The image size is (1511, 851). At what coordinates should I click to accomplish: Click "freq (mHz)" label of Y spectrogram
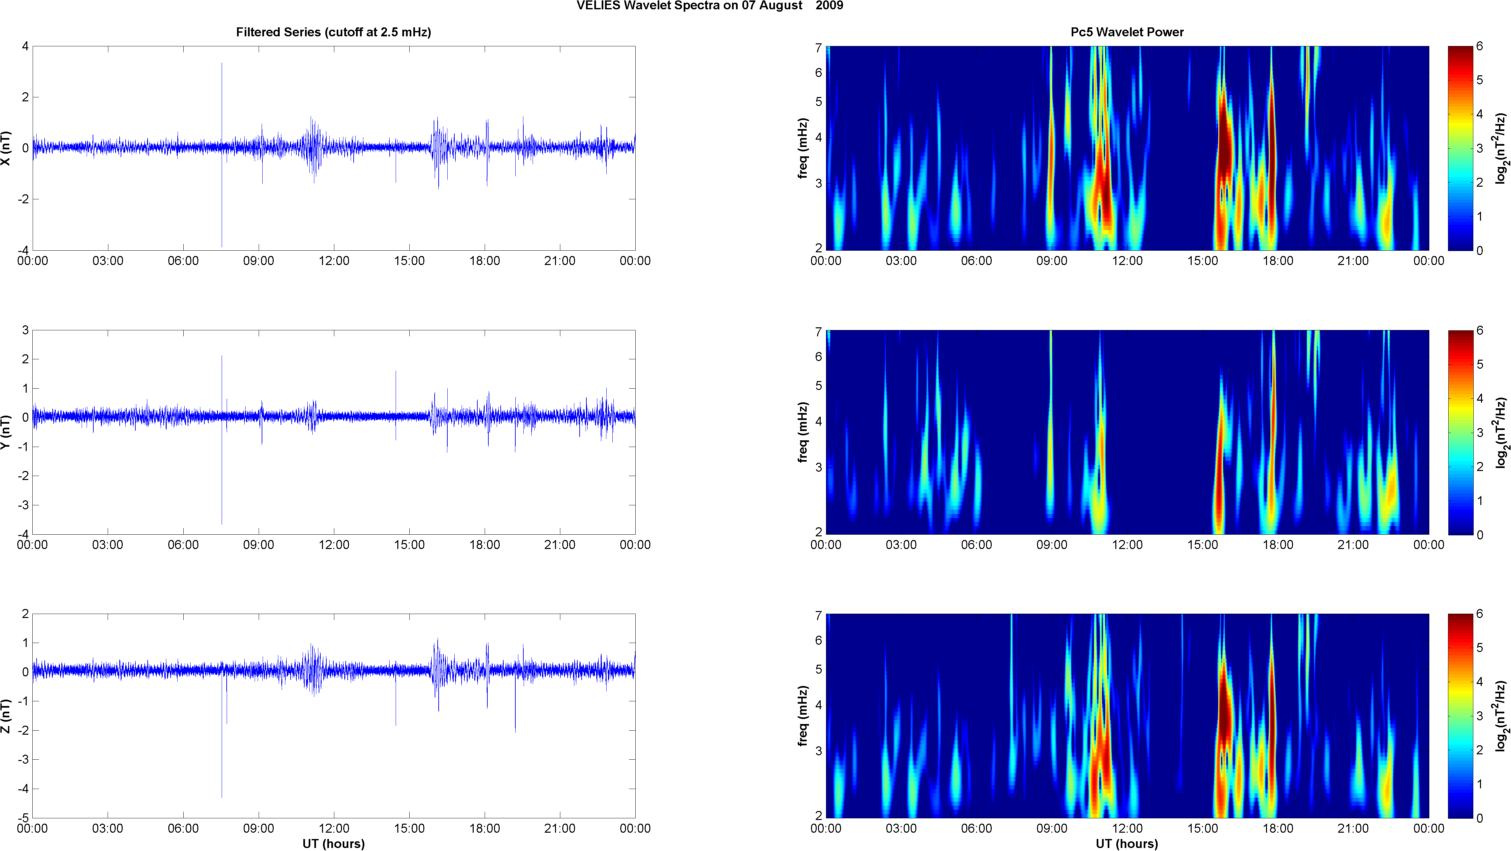(x=802, y=432)
